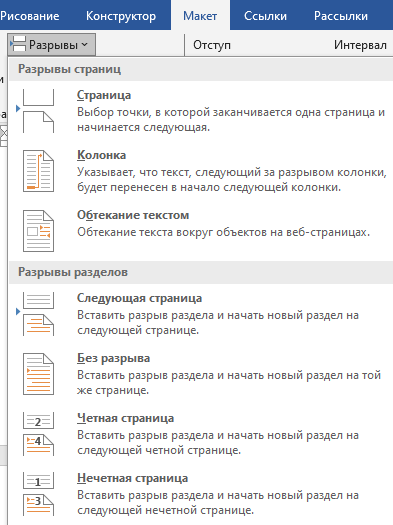Click the text 'же странице' under Без разрыва
The image size is (393, 525).
112,390
